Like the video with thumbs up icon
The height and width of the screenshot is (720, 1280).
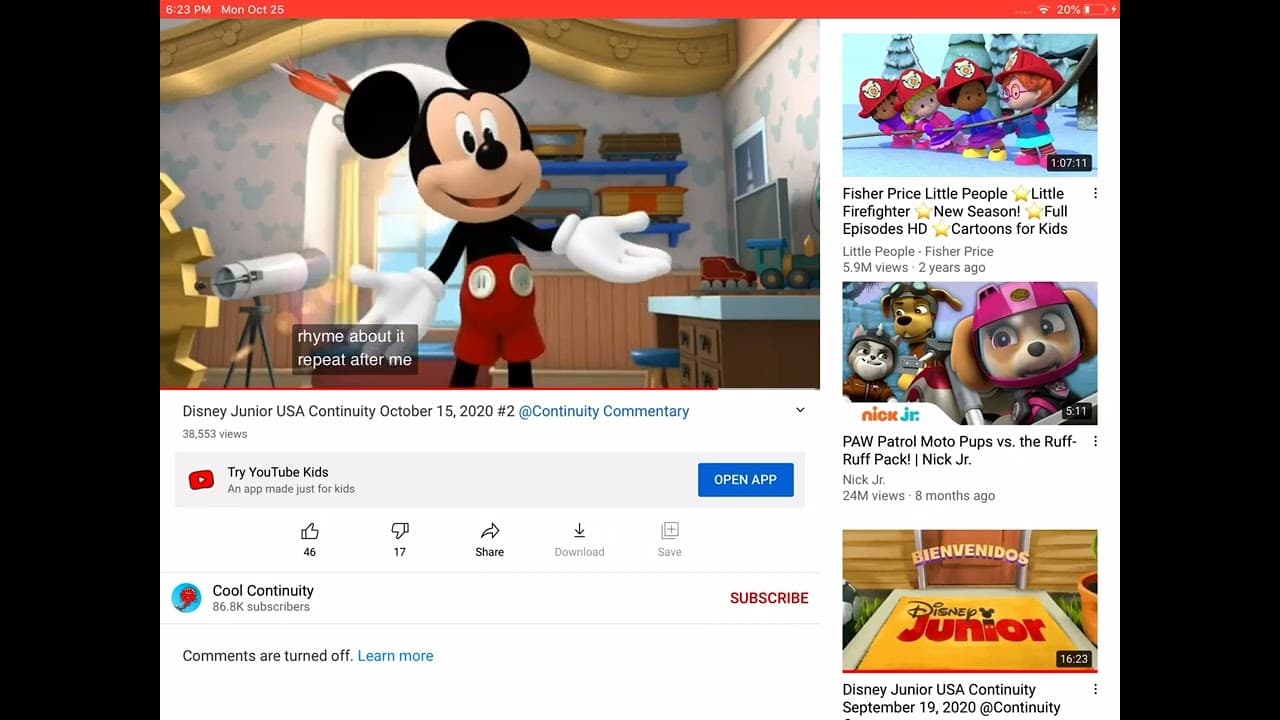(310, 531)
